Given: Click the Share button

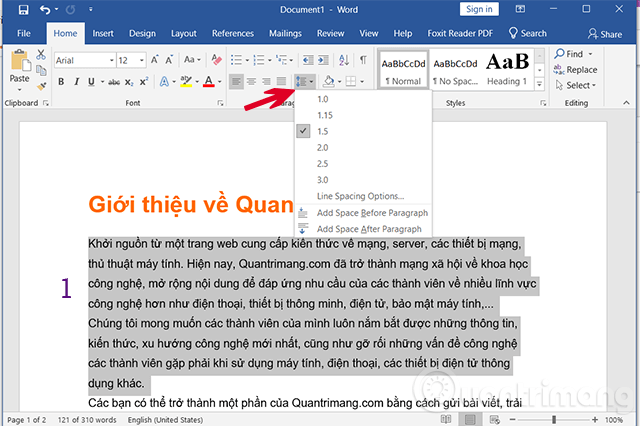Looking at the screenshot, I should tap(605, 34).
